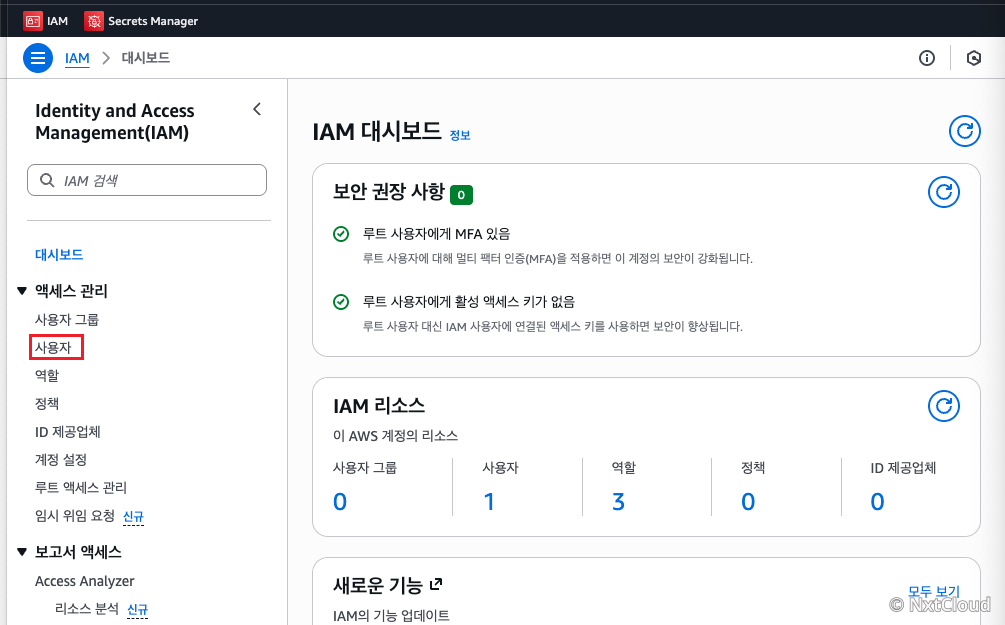Click the 루트 사용자에게 활성 액세스 키가 없음 text
1005x625 pixels.
(469, 301)
